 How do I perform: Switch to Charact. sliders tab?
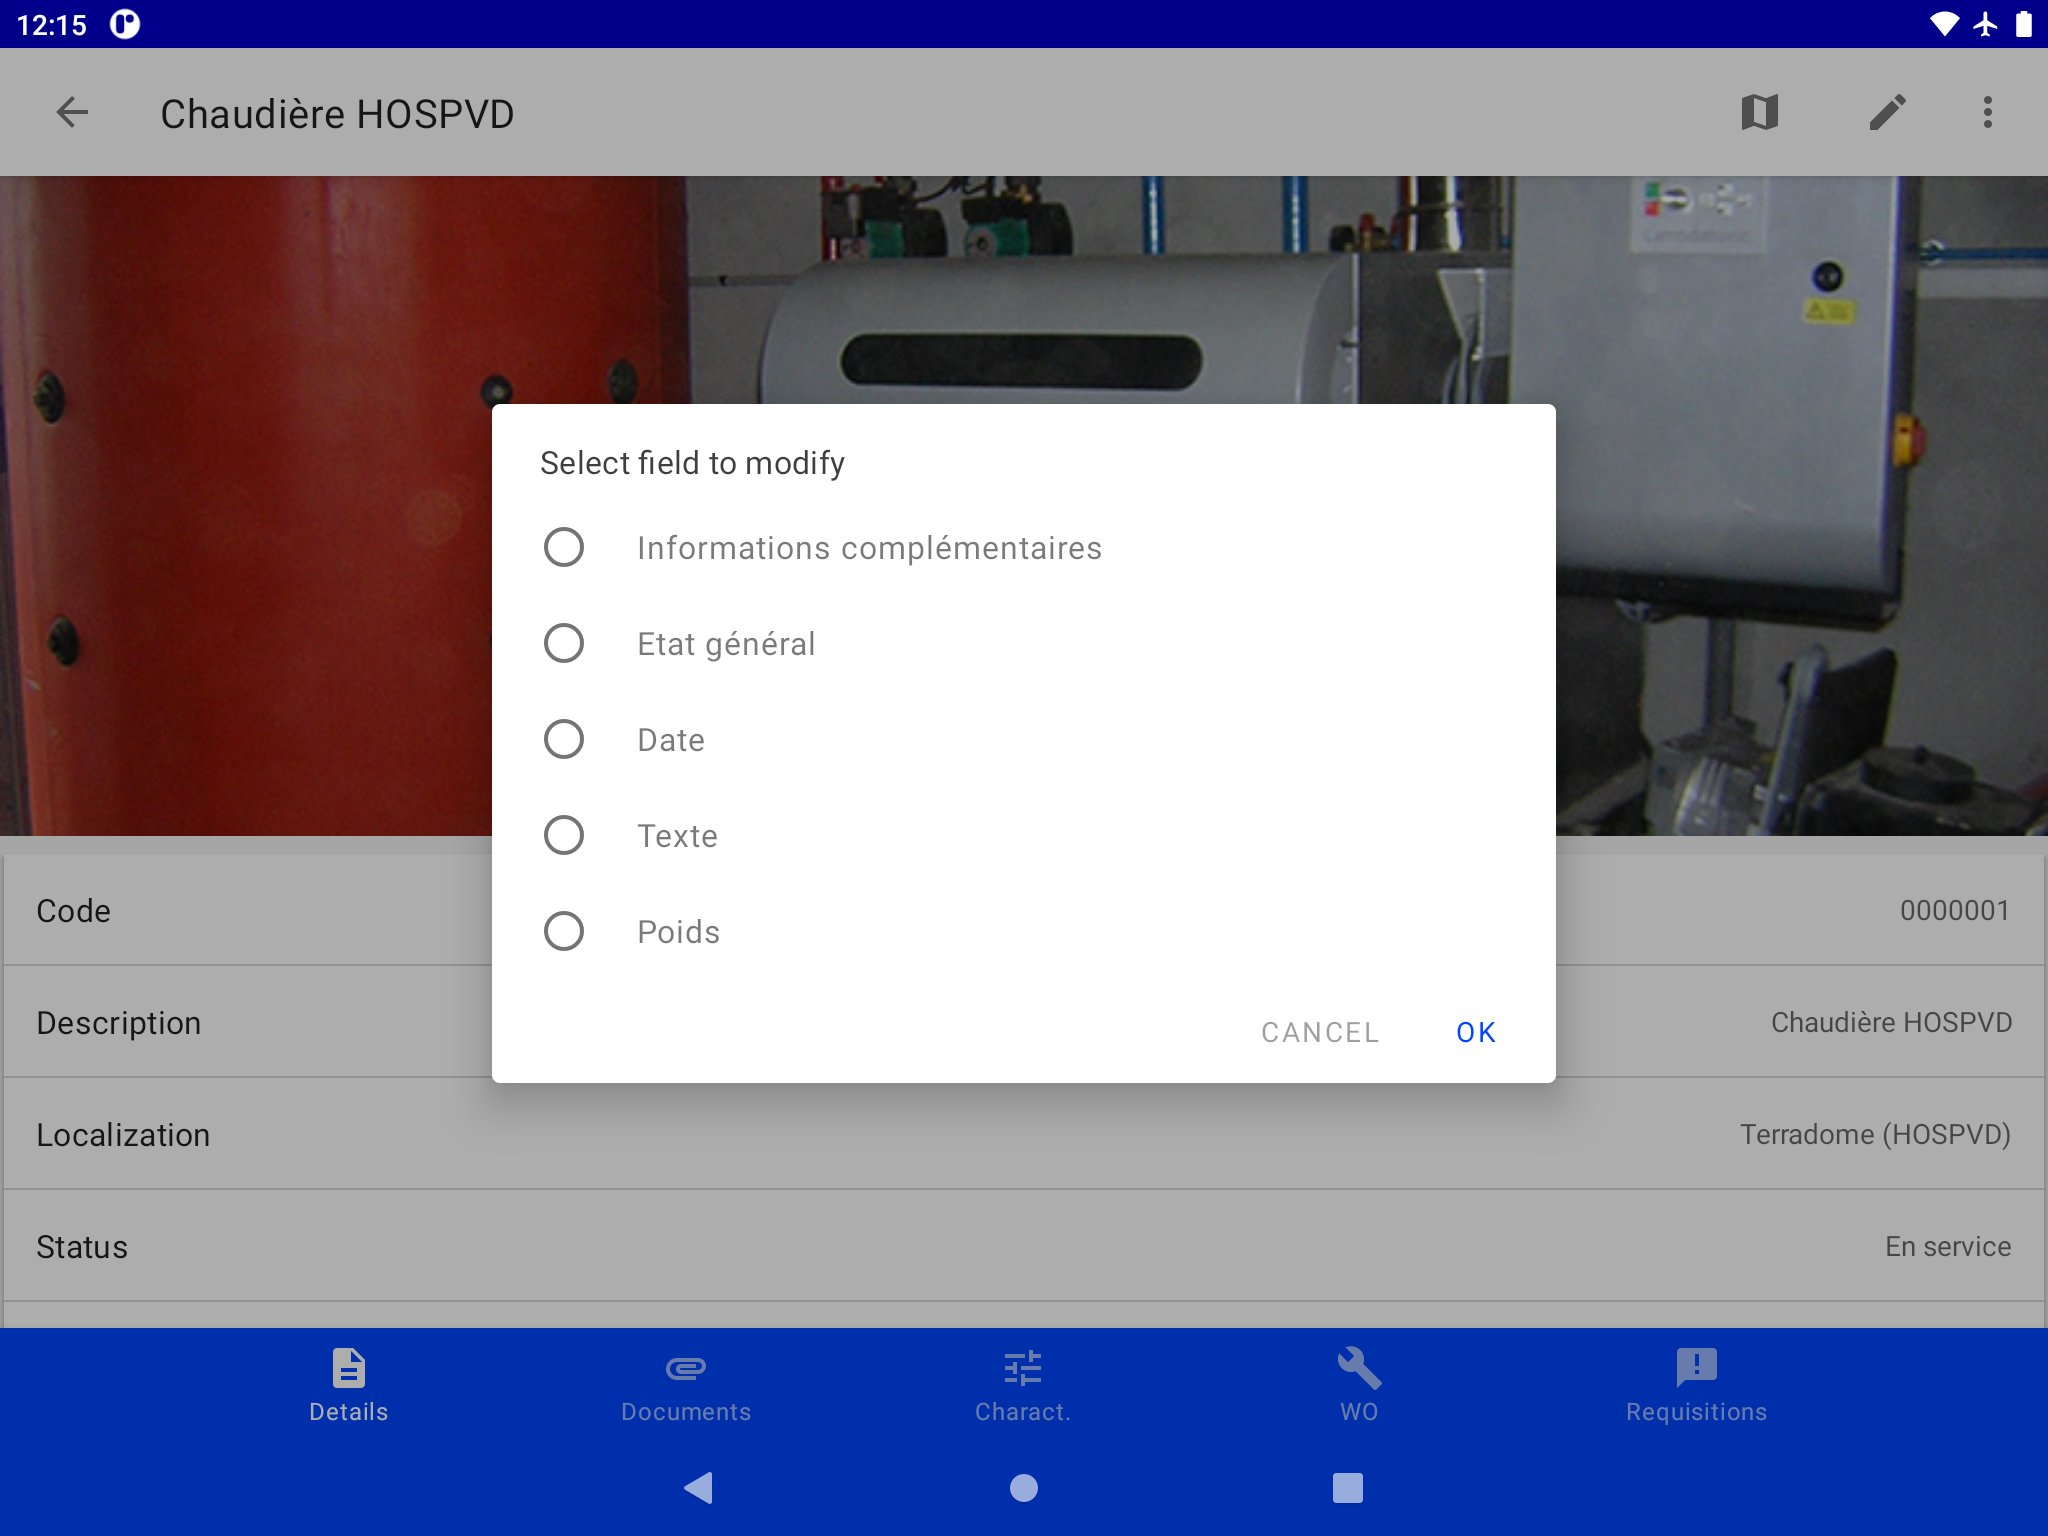[1022, 1385]
